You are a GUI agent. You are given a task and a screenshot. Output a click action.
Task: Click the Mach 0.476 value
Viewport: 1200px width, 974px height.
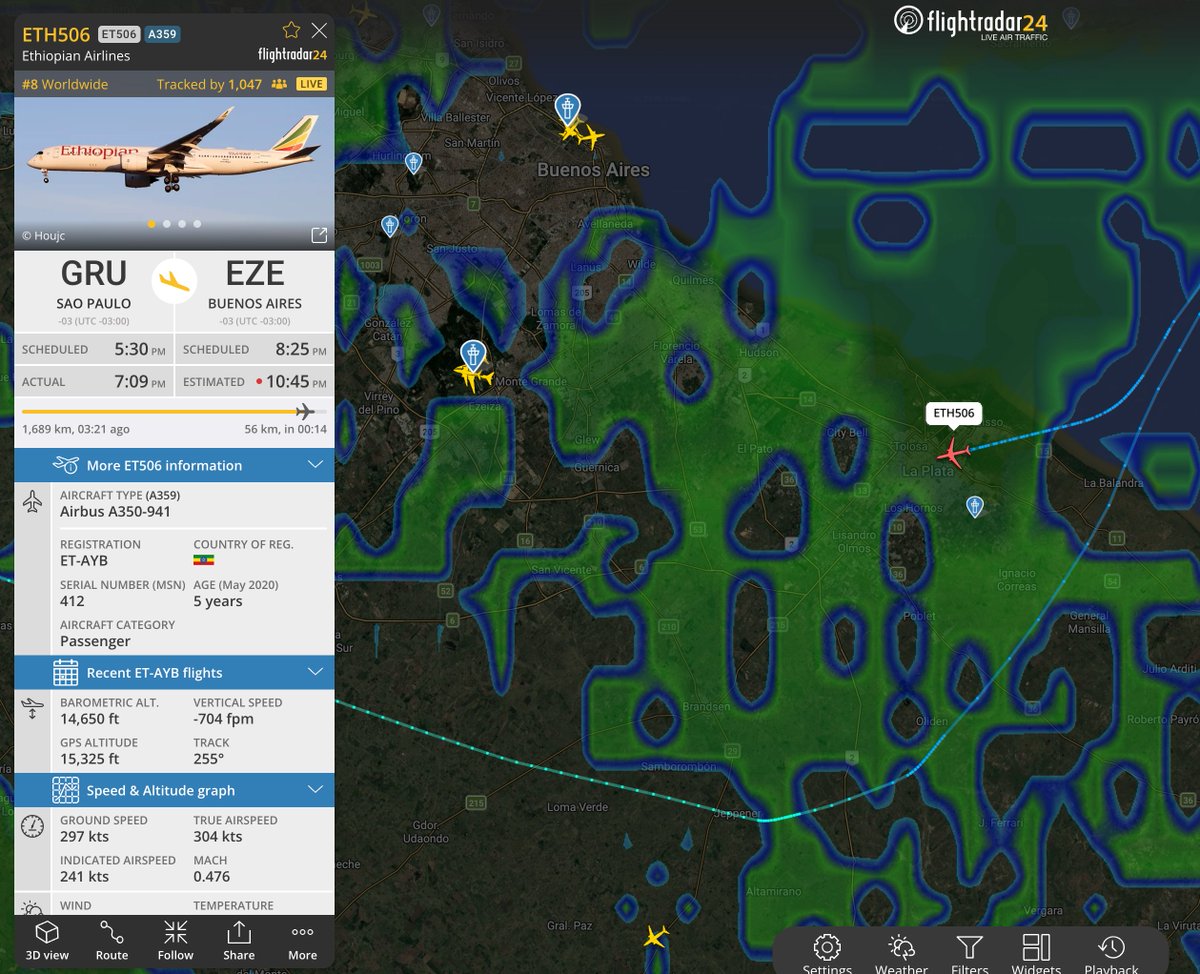[x=212, y=876]
